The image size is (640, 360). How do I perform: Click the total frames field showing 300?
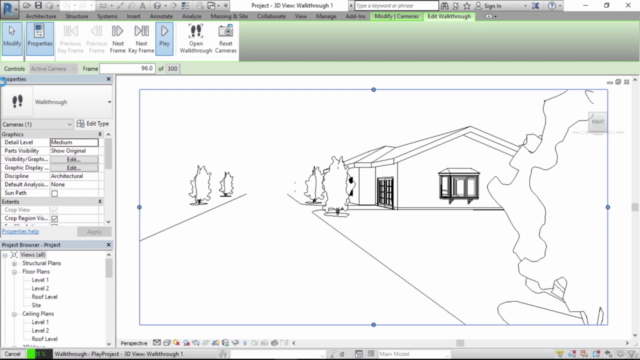[x=173, y=69]
